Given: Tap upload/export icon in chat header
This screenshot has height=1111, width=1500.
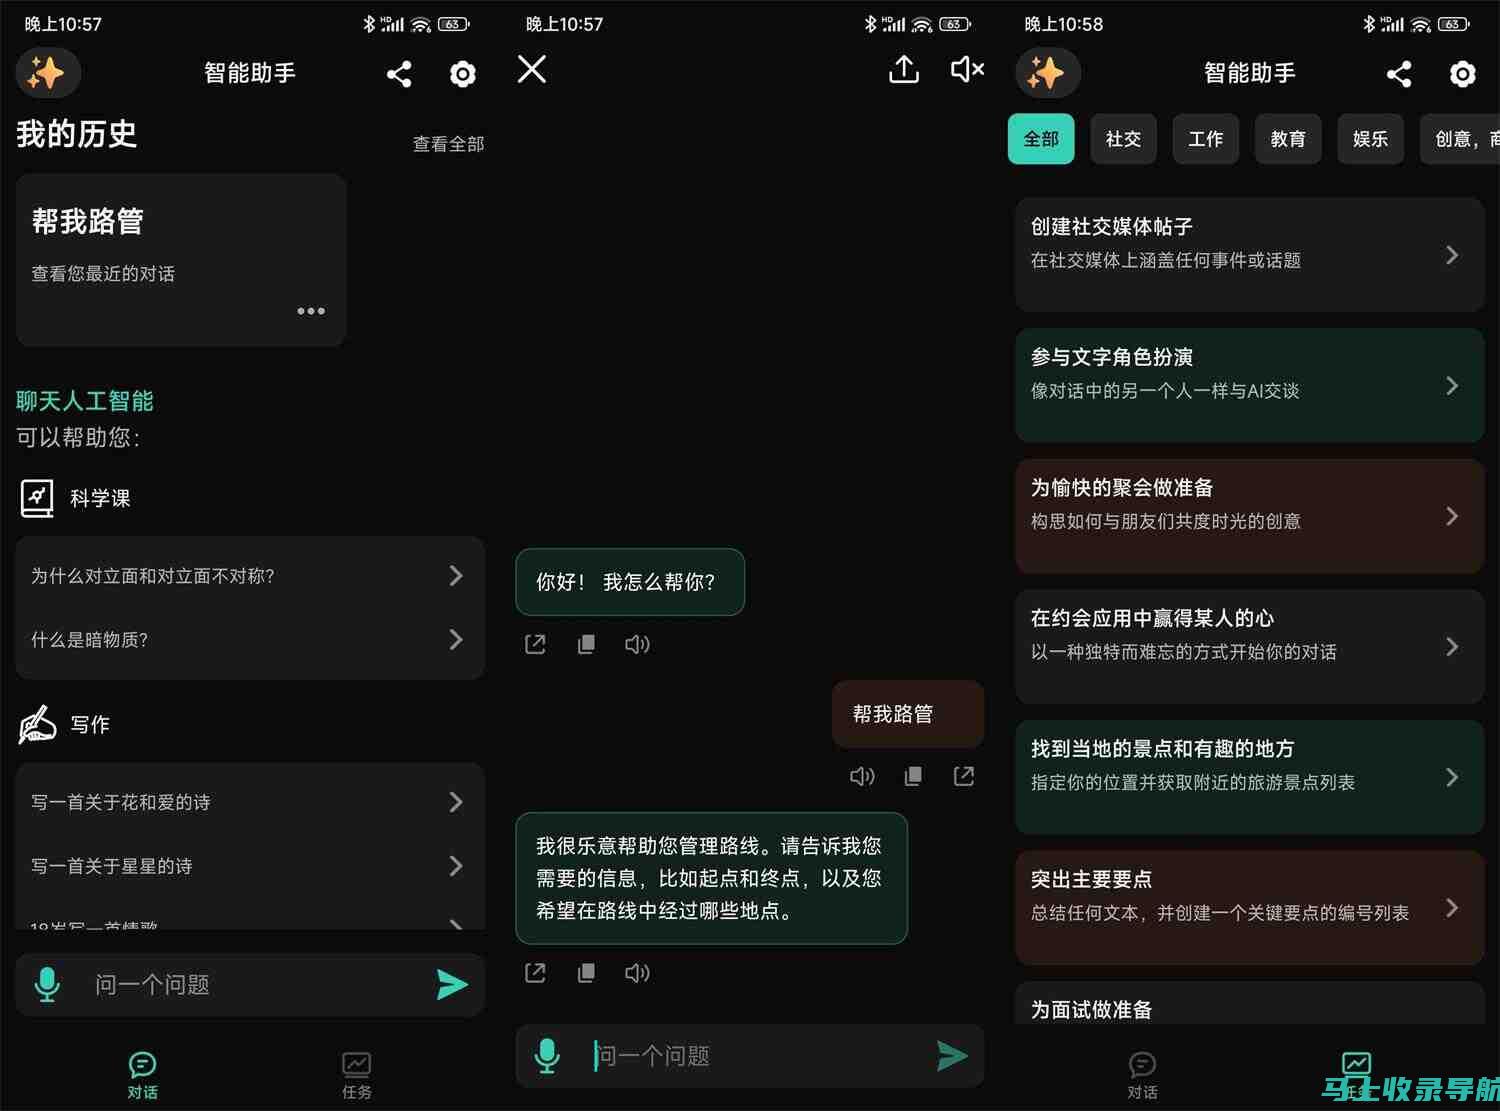Looking at the screenshot, I should [x=904, y=69].
